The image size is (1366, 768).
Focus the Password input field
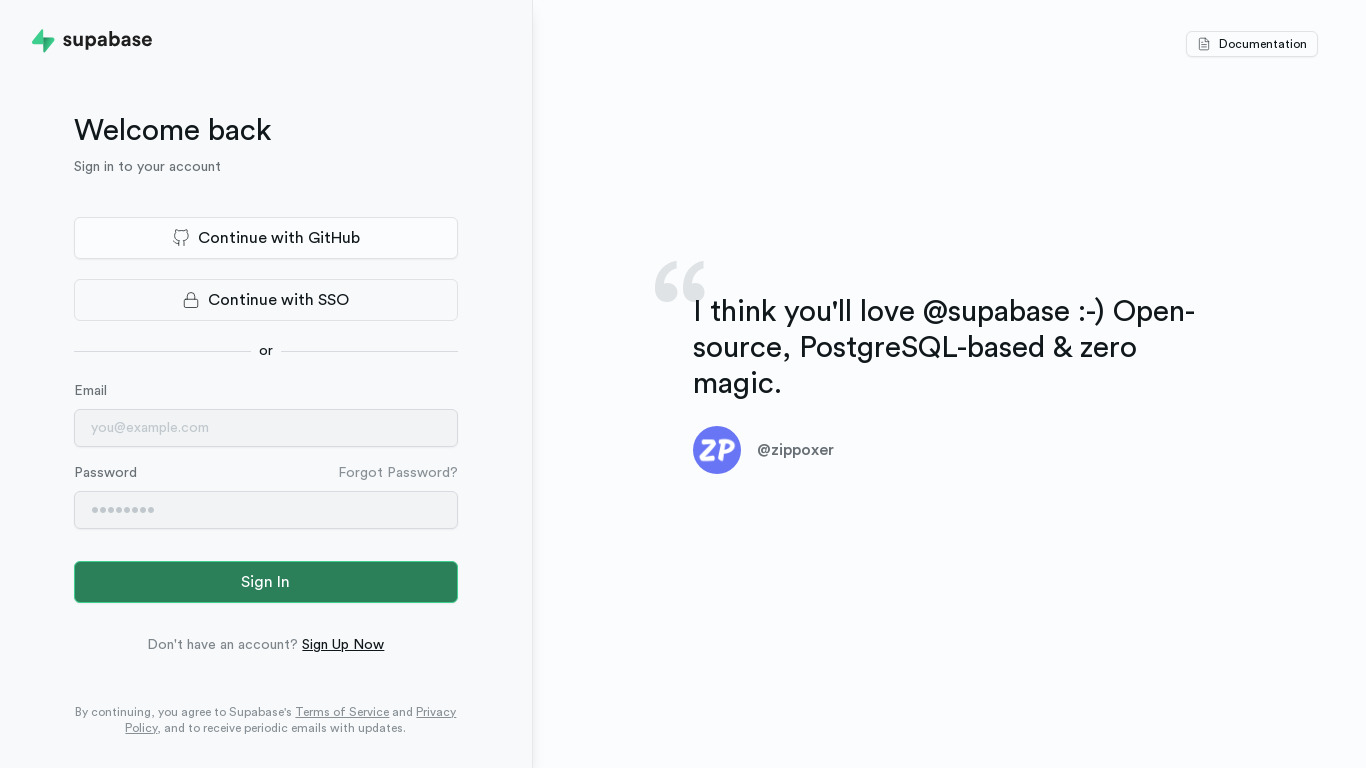tap(266, 510)
